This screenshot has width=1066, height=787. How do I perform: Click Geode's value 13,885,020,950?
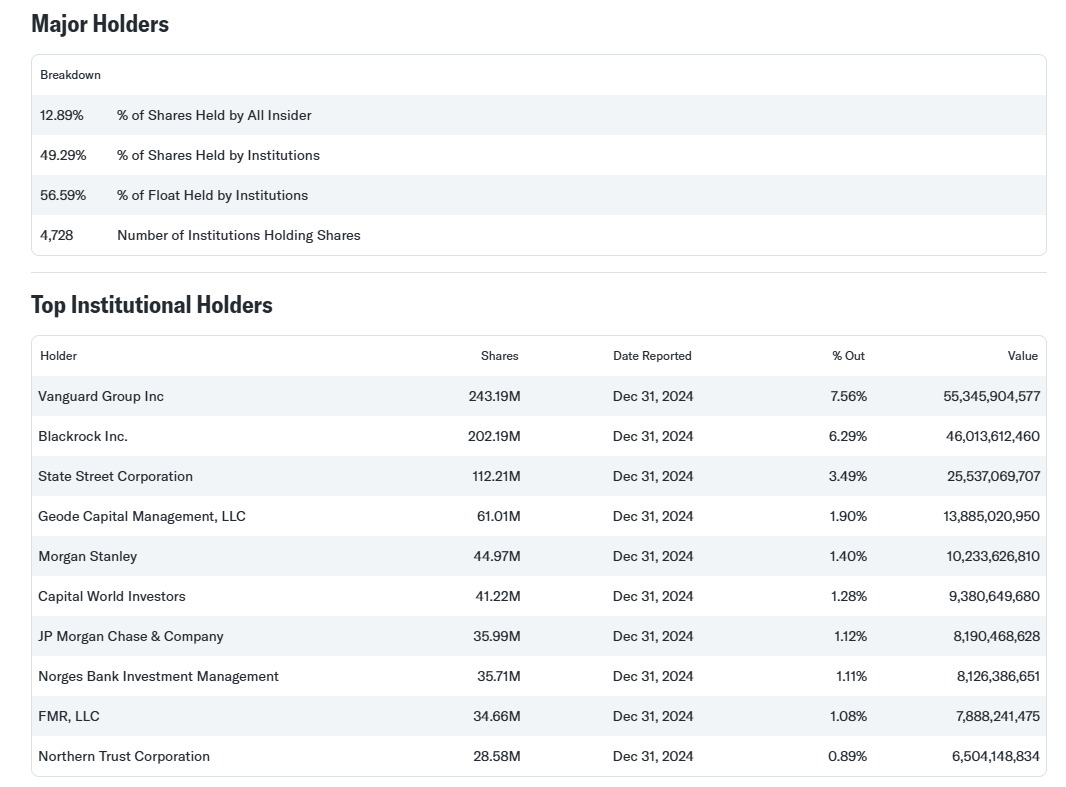991,517
